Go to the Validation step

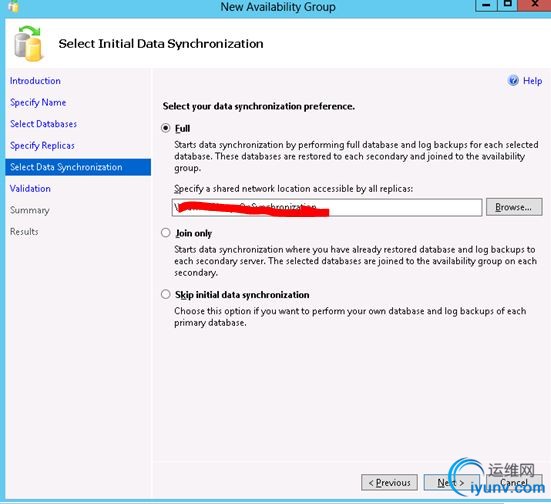pyautogui.click(x=30, y=189)
